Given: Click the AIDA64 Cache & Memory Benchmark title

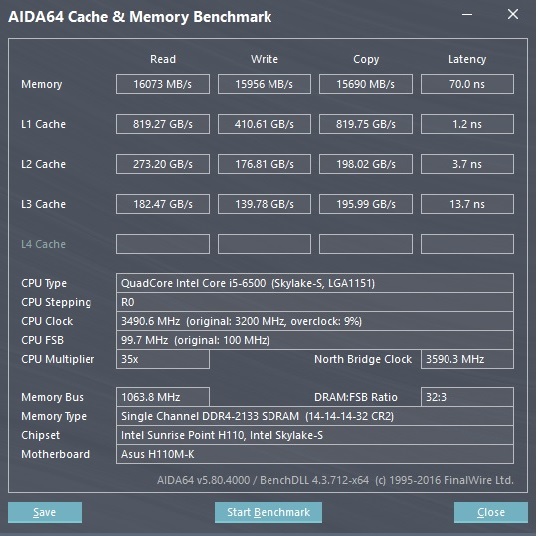Looking at the screenshot, I should (x=140, y=17).
